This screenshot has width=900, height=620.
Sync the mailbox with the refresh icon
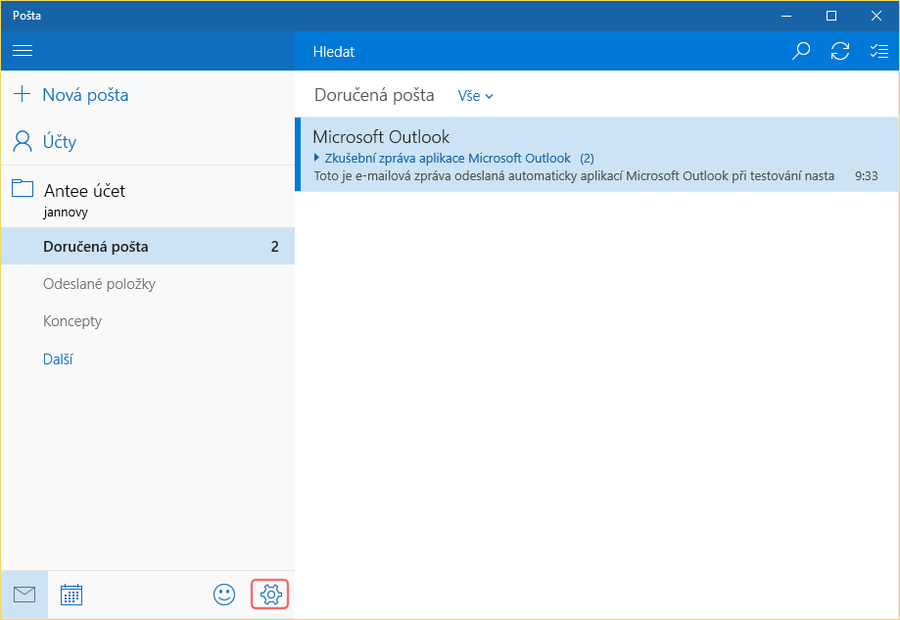[840, 51]
